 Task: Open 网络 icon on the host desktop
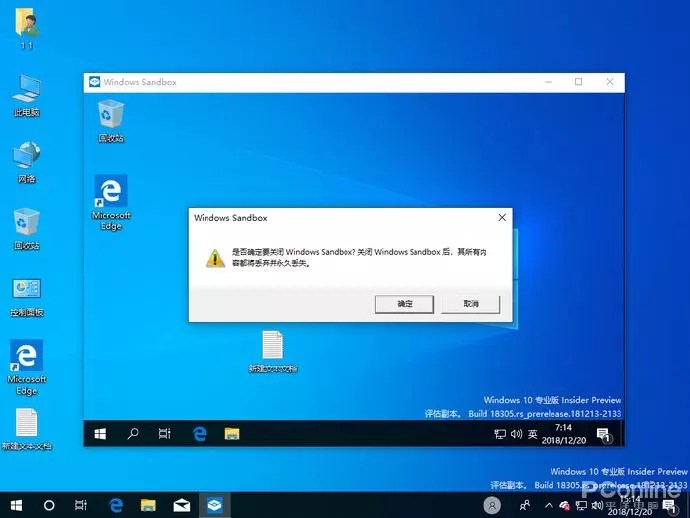pos(27,162)
